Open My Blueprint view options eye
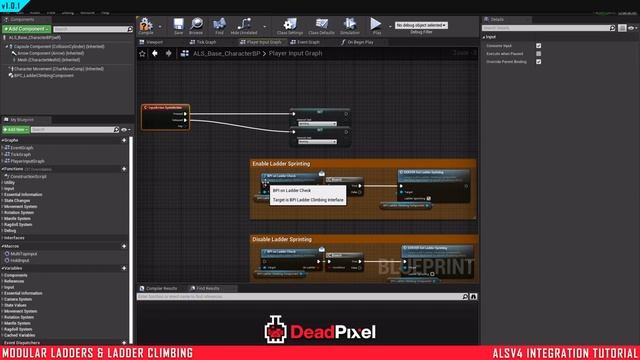This screenshot has height=360, width=640. (x=125, y=130)
